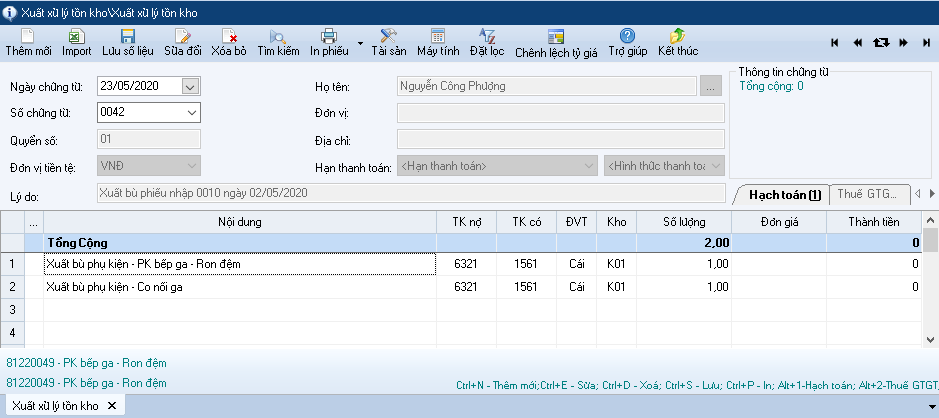Viewport: 939px width, 418px height.
Task: Open dropdown arrow next to In phiếu
Action: [360, 44]
